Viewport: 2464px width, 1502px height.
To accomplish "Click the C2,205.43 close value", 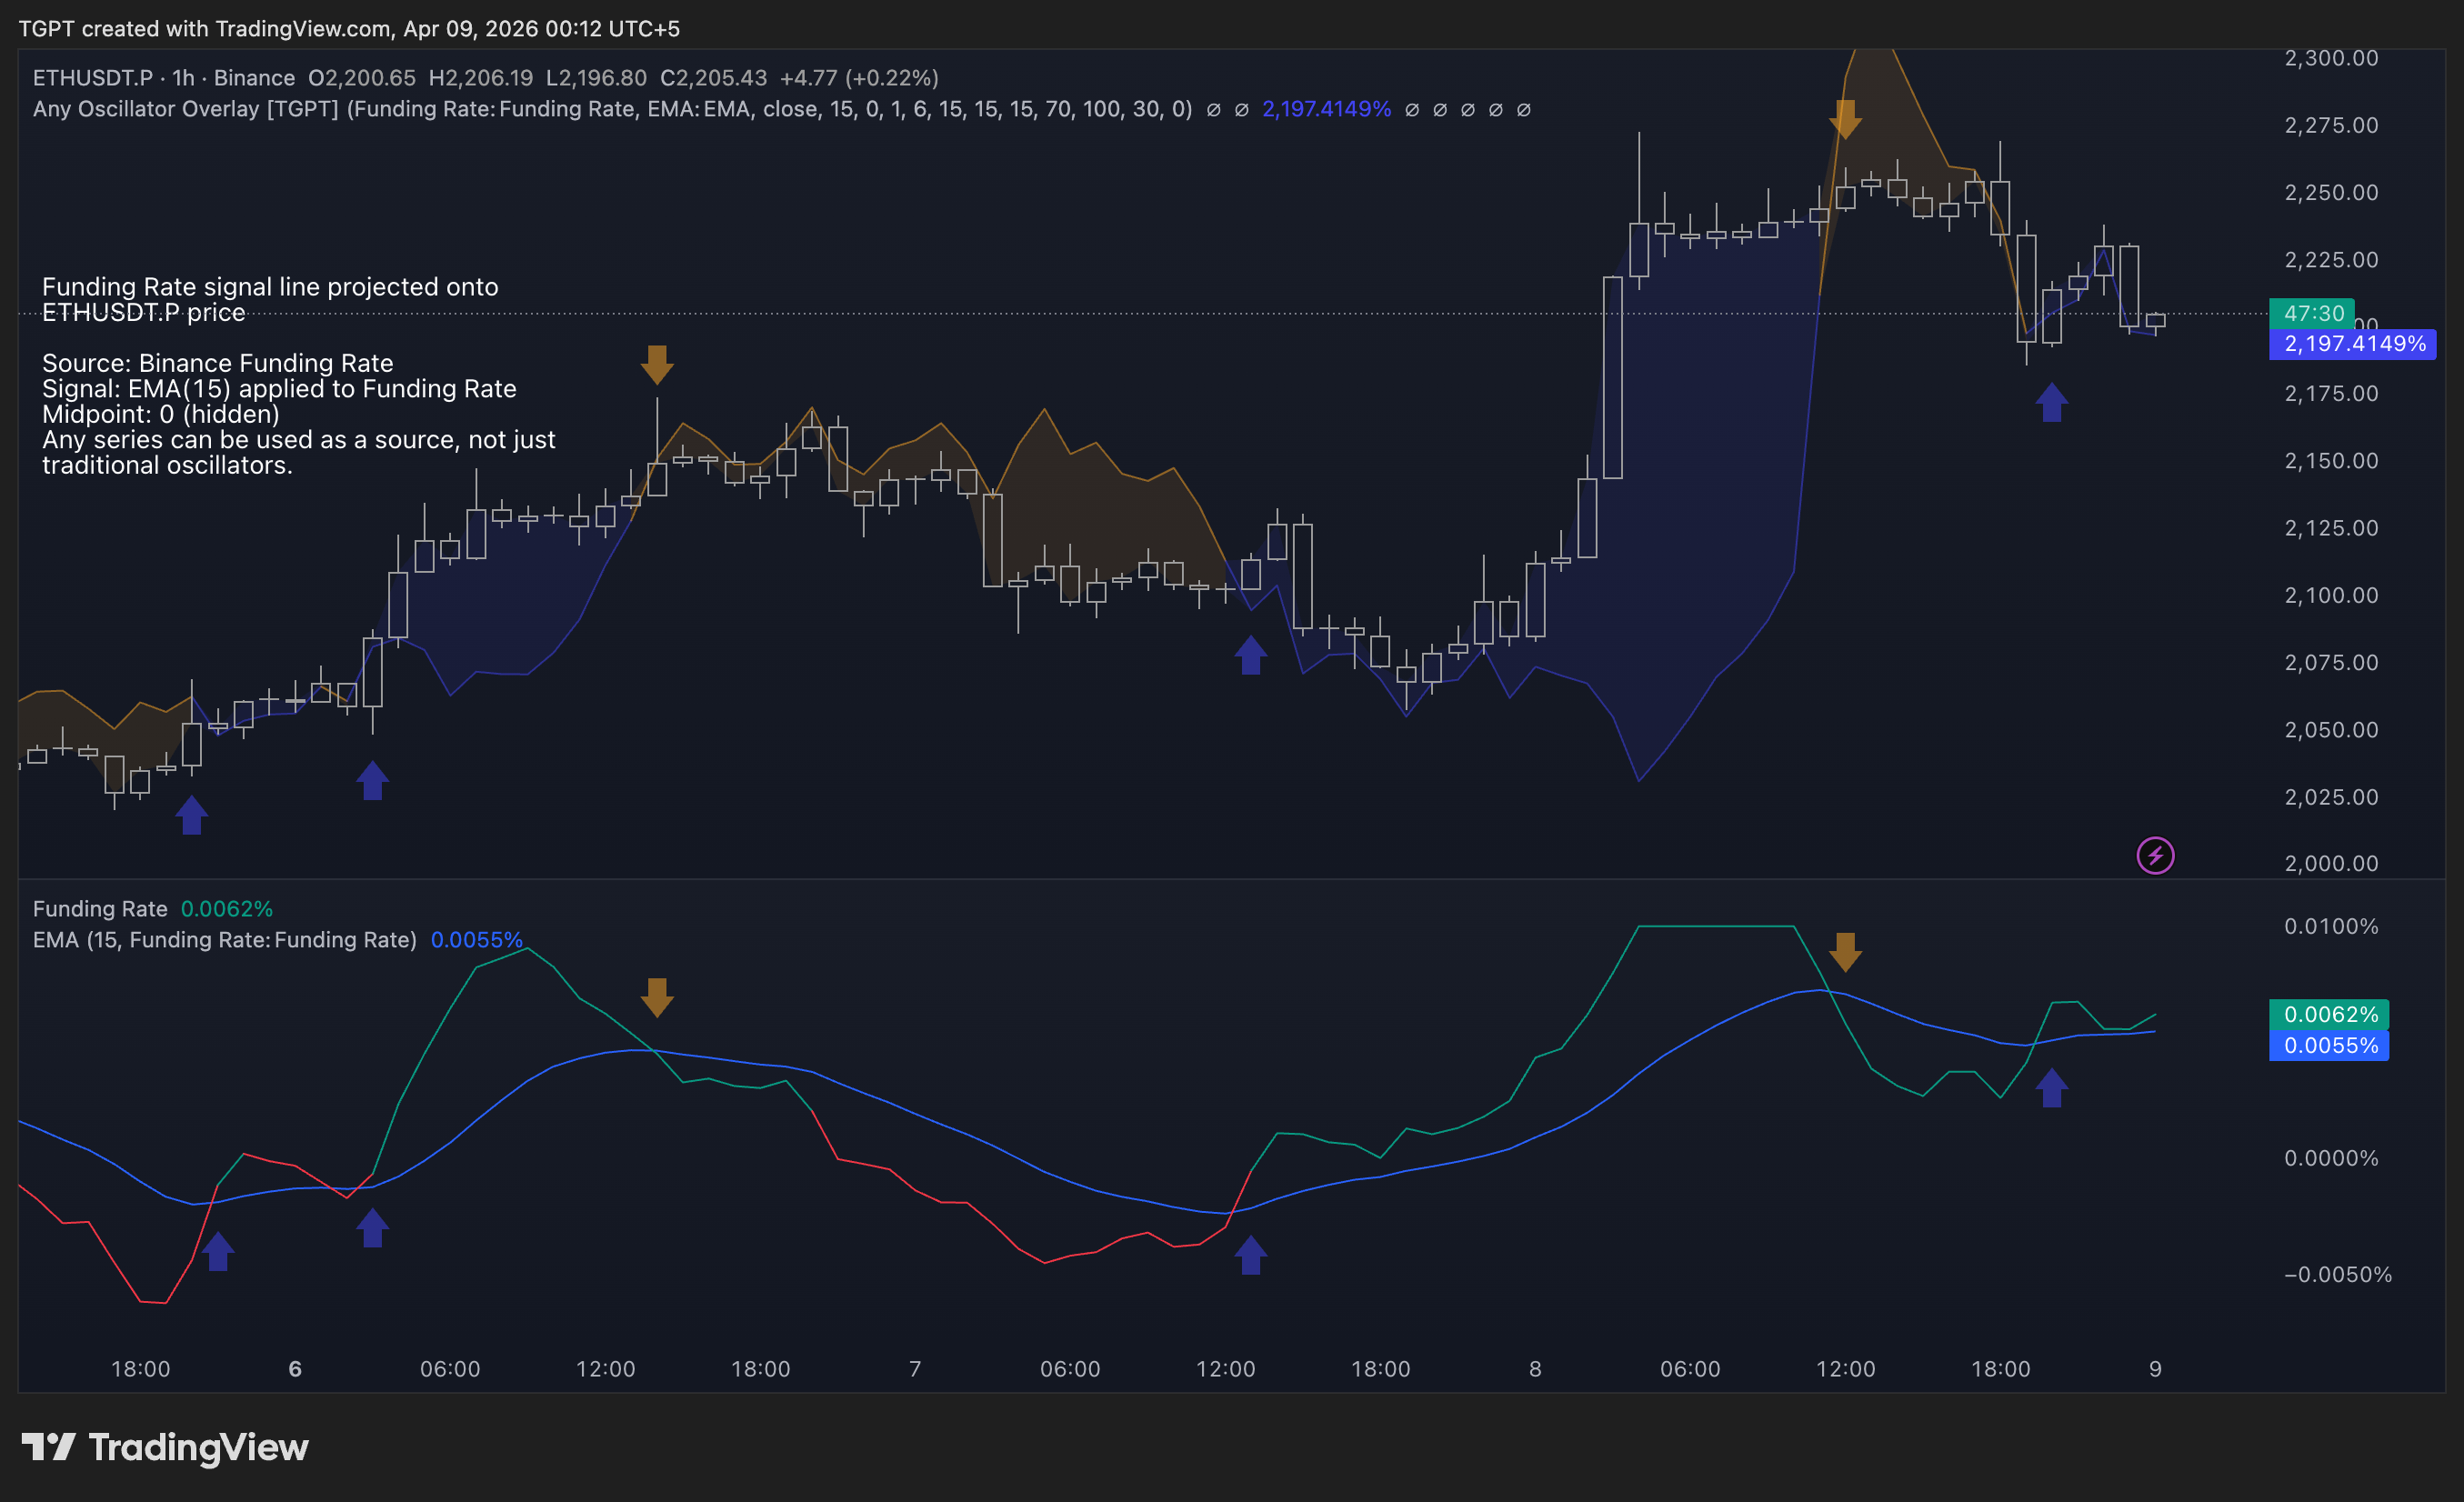I will click(713, 78).
